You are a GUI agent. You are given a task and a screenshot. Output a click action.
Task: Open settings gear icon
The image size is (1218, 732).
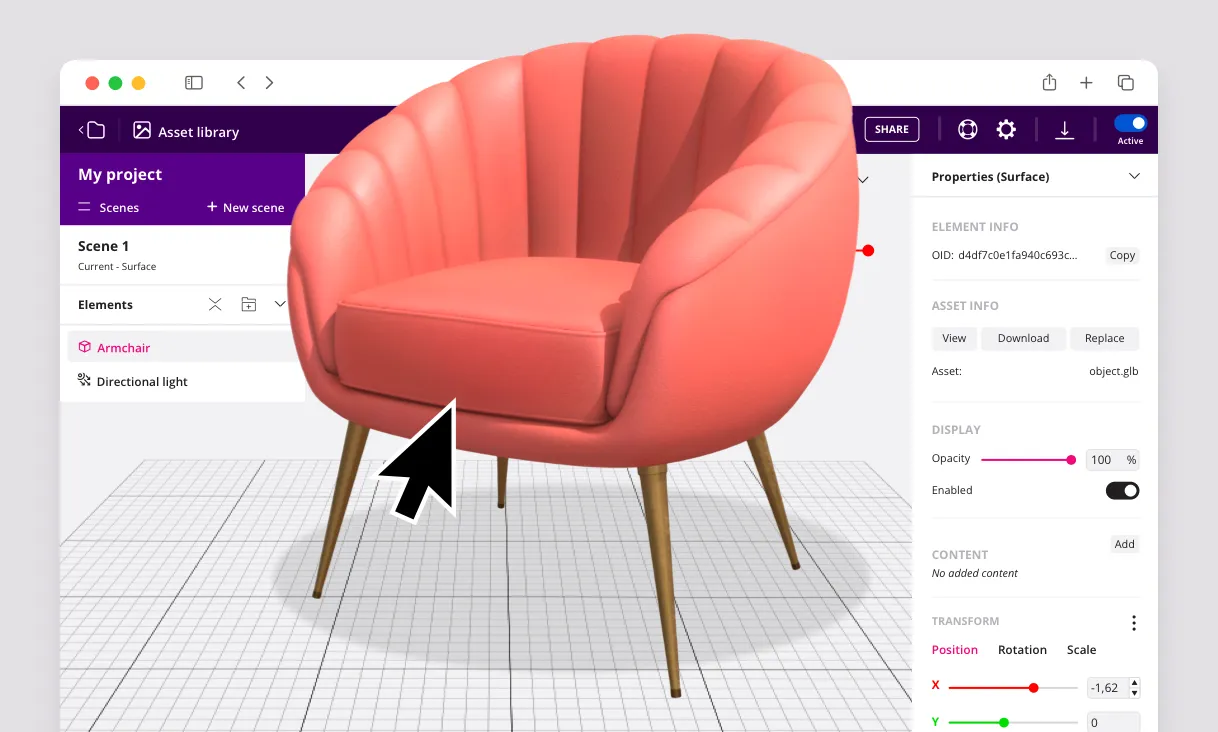pos(1006,129)
